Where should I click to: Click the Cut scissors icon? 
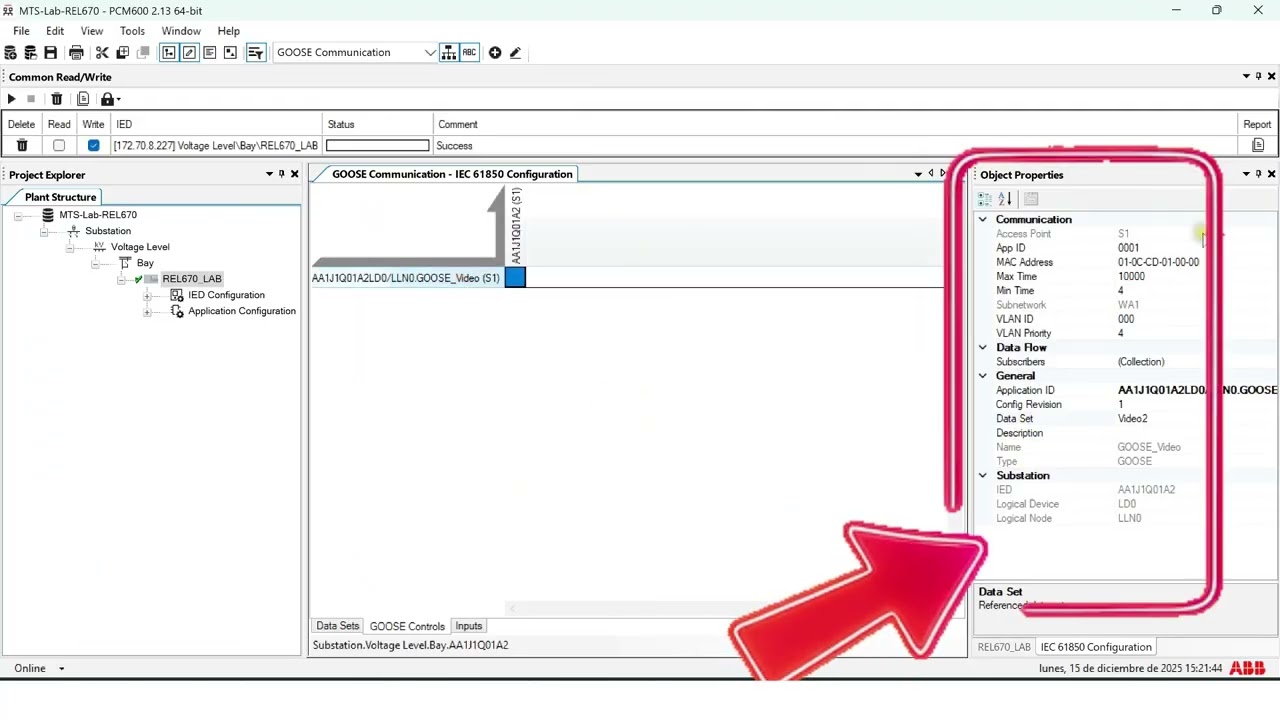click(x=102, y=53)
